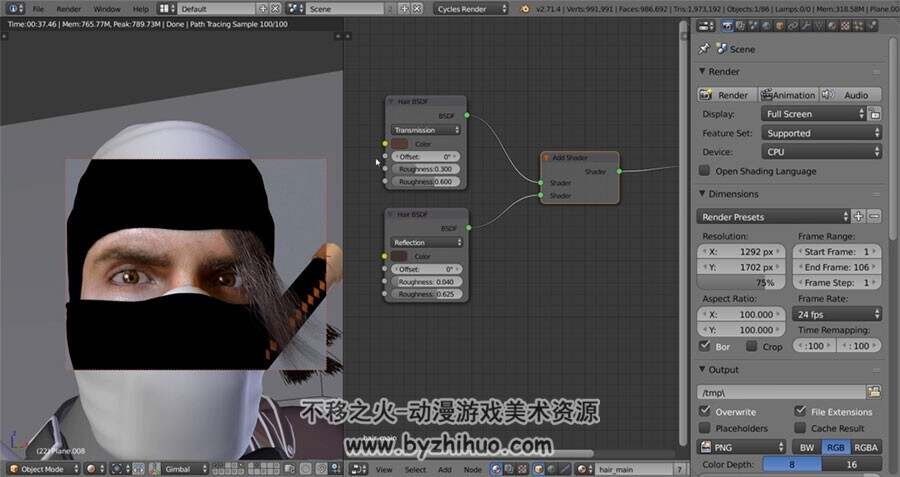Open Render Presets dropdown
The width and height of the screenshot is (900, 477).
coord(773,217)
